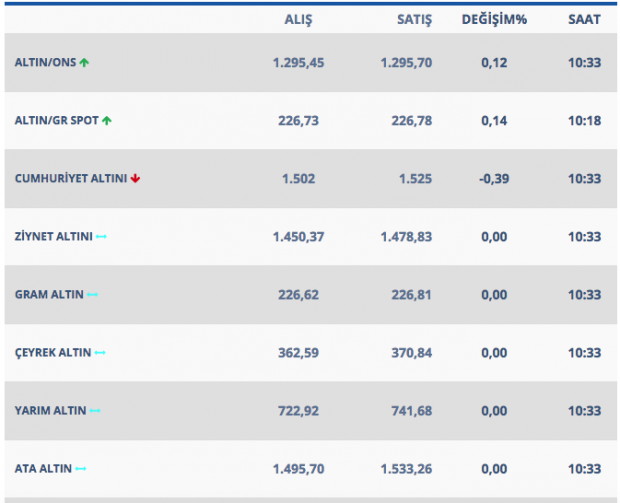
Task: Click the -0,39 change value
Action: [x=493, y=178]
